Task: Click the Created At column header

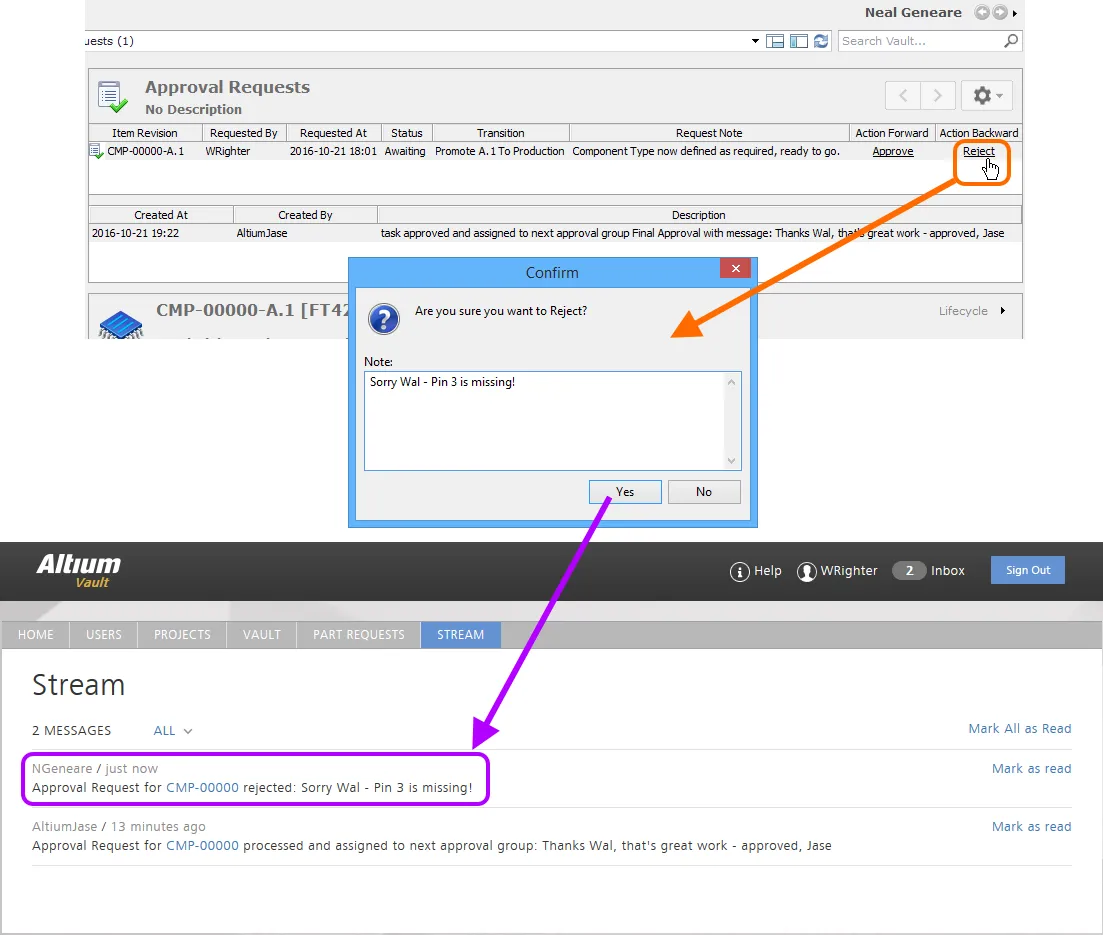Action: tap(161, 215)
